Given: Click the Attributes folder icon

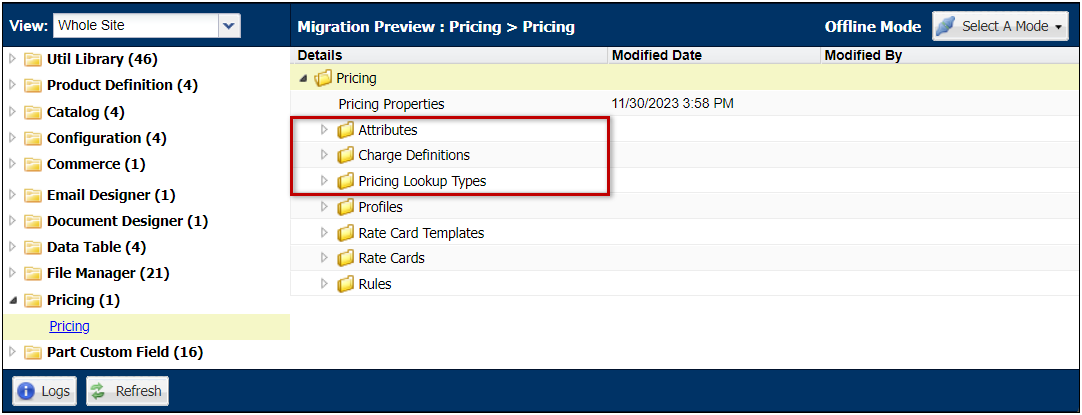Looking at the screenshot, I should click(346, 130).
